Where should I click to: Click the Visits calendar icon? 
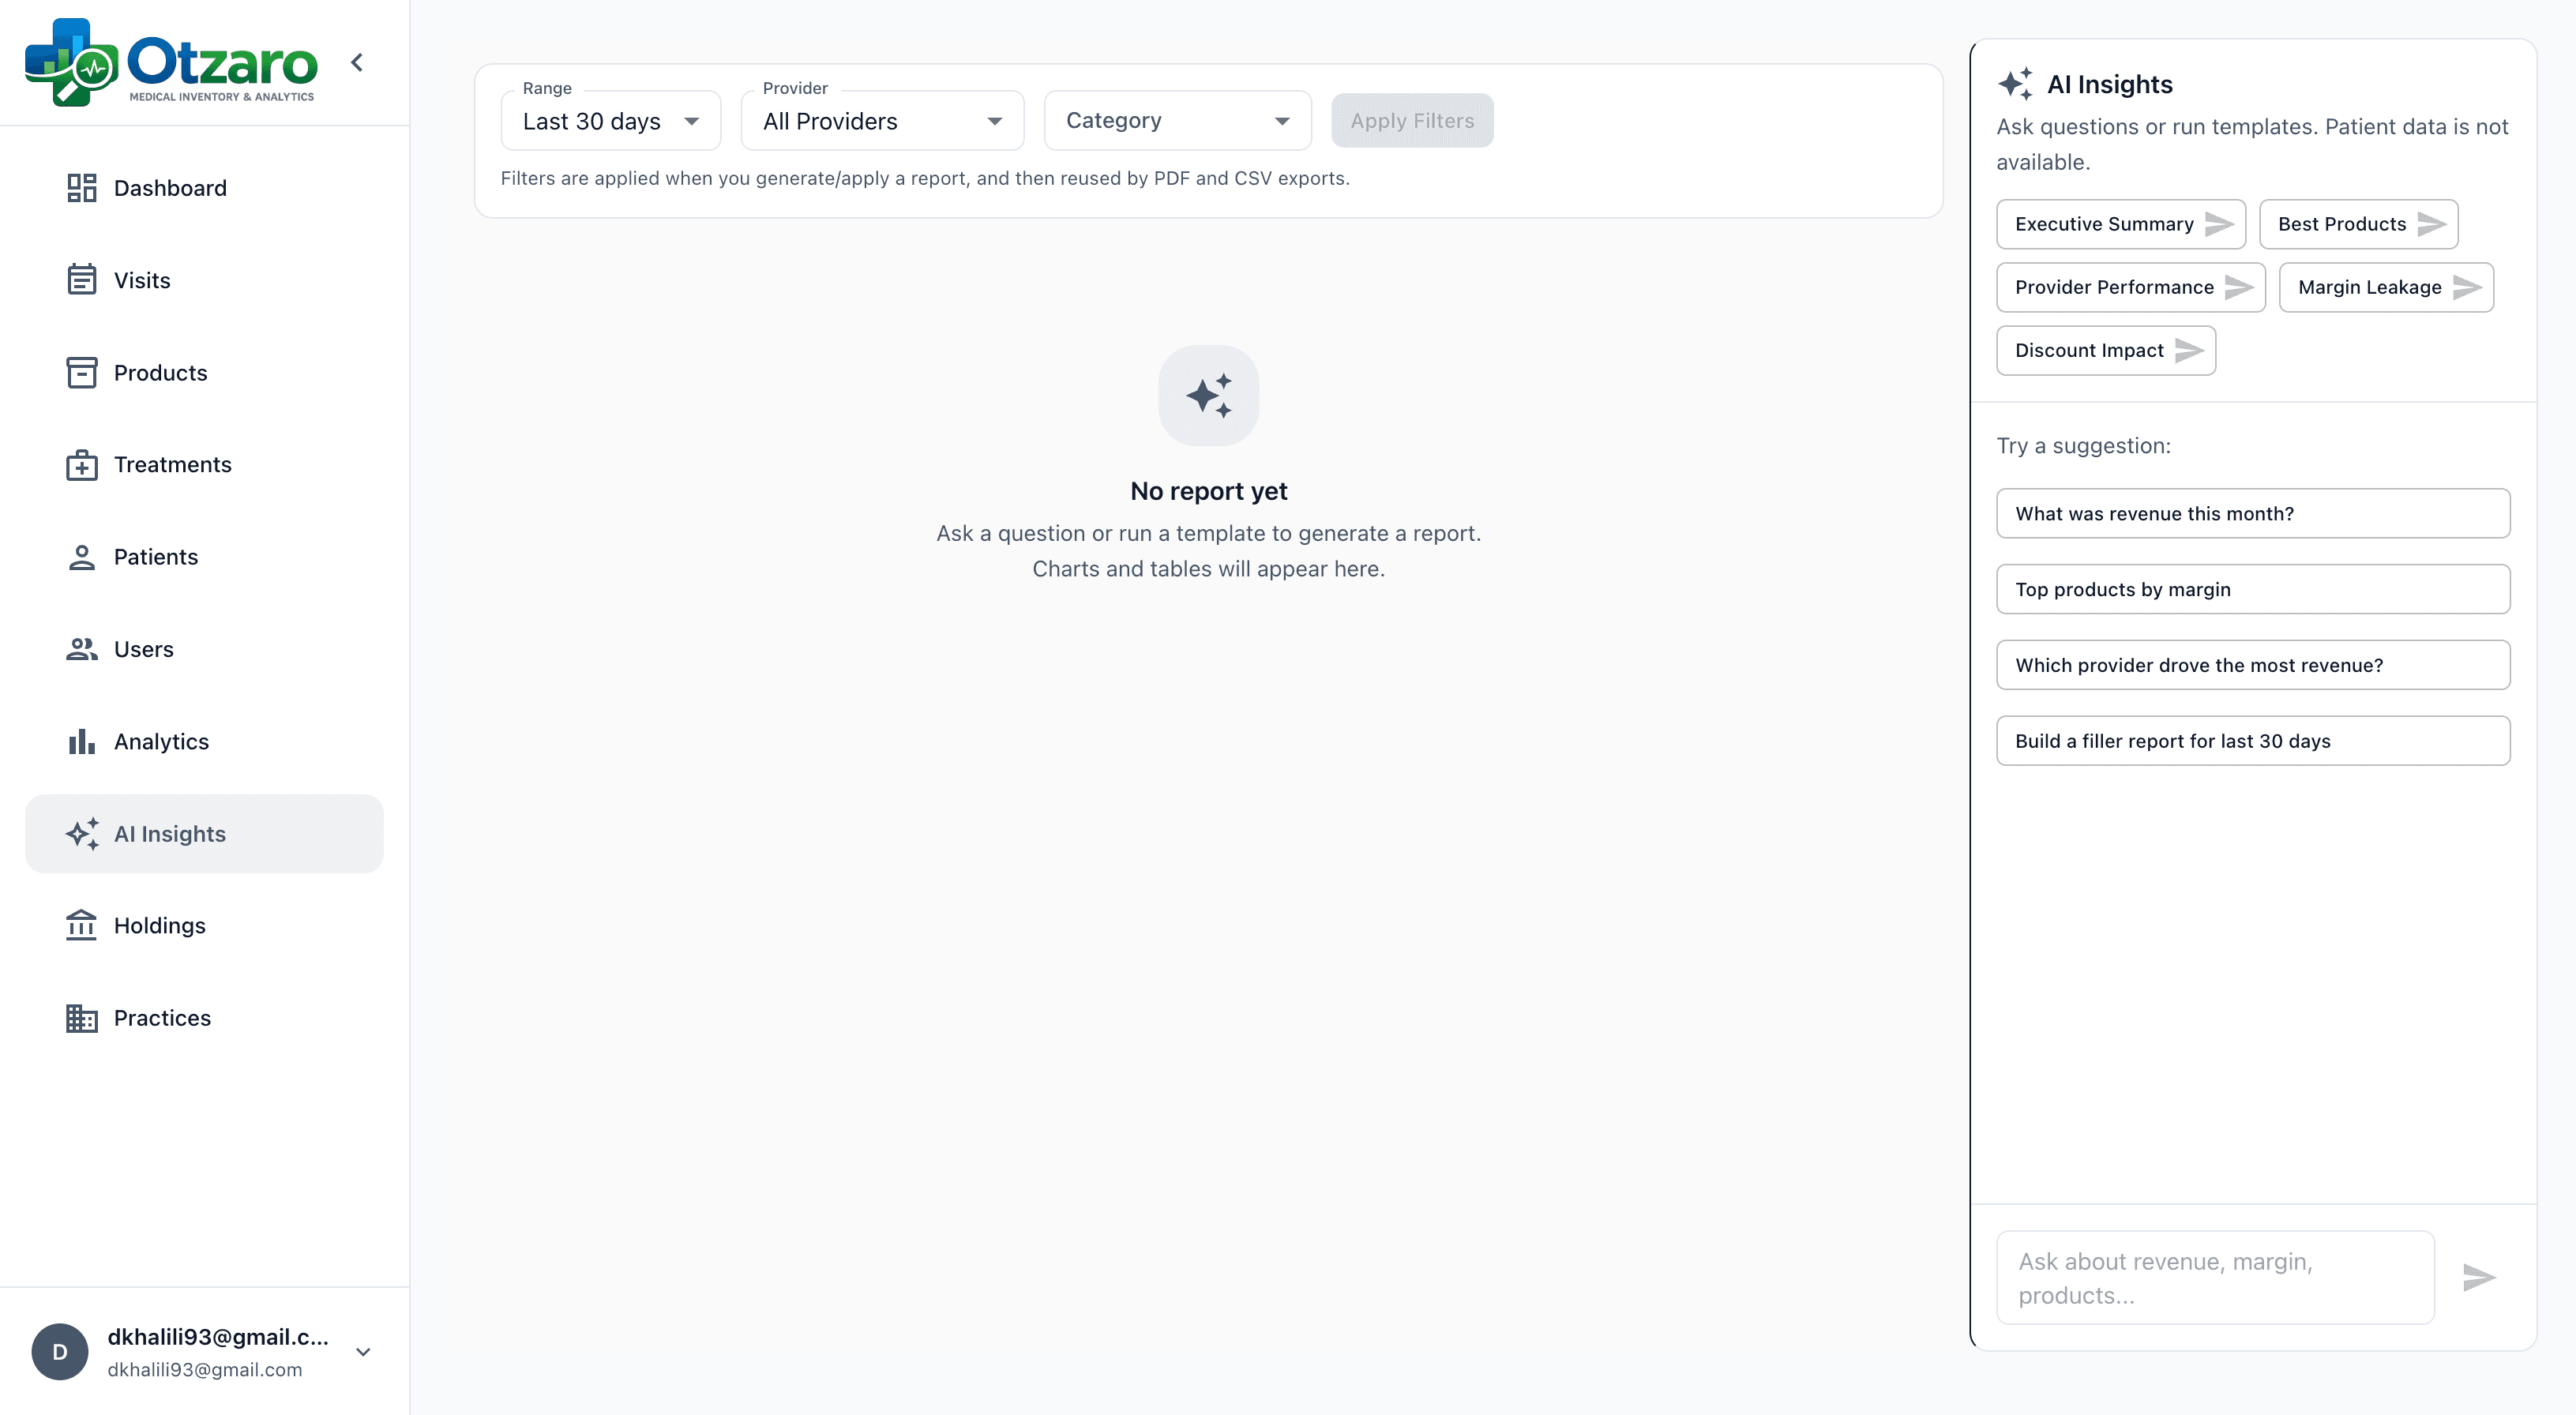tap(81, 280)
